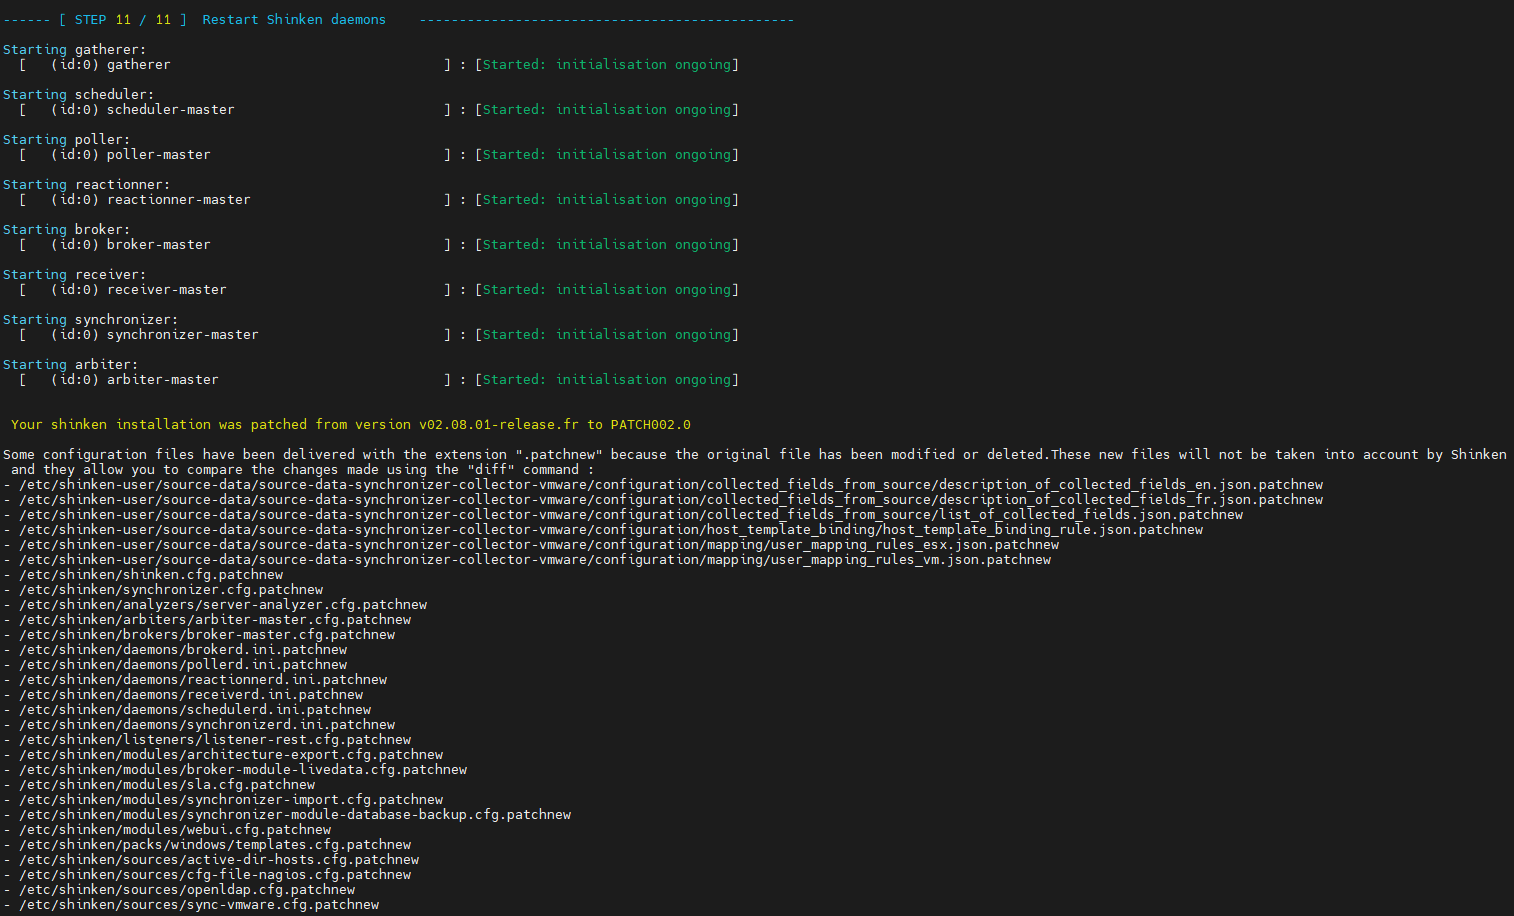Click the yellow patched version message
1514x916 pixels.
tap(350, 425)
